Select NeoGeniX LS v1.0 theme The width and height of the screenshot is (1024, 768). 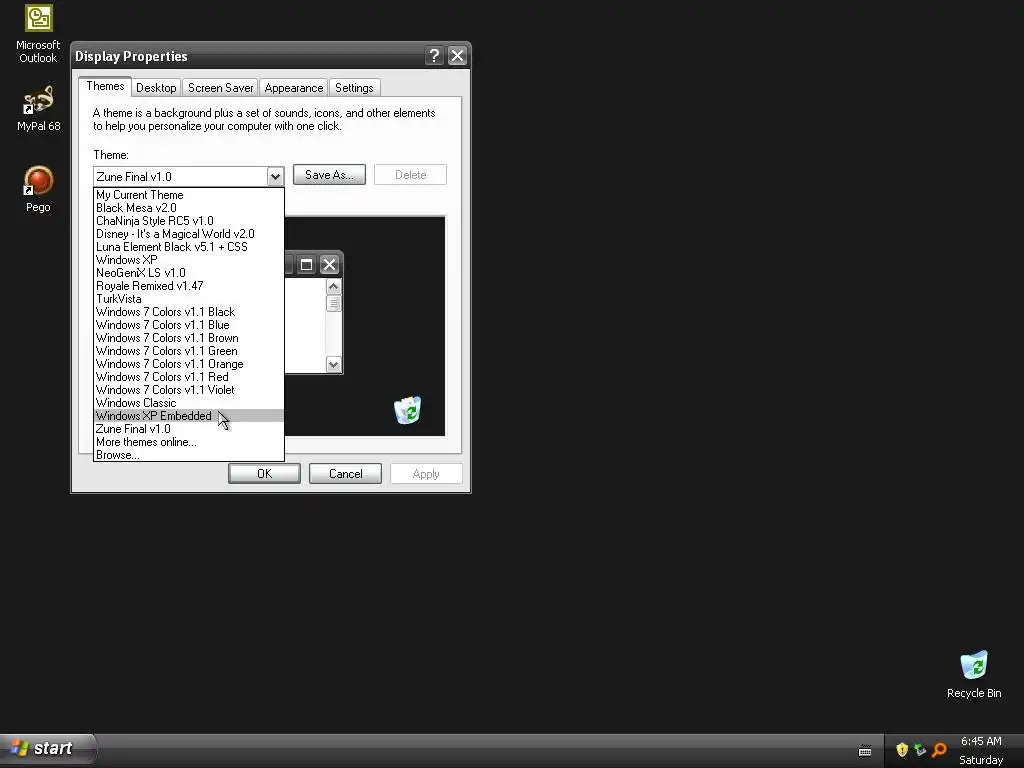coord(189,273)
